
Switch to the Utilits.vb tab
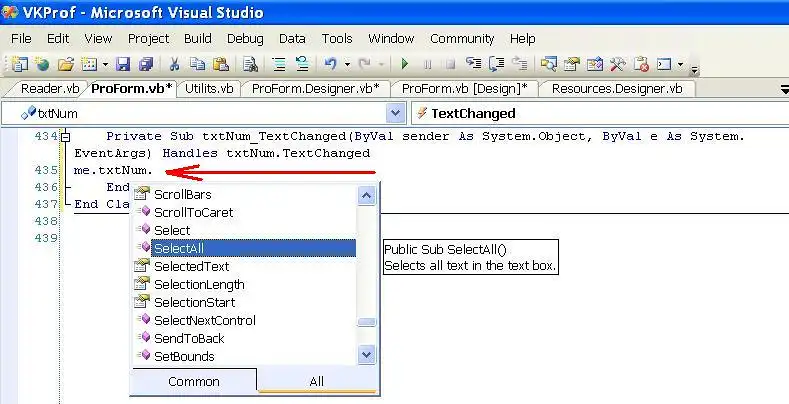pos(209,88)
